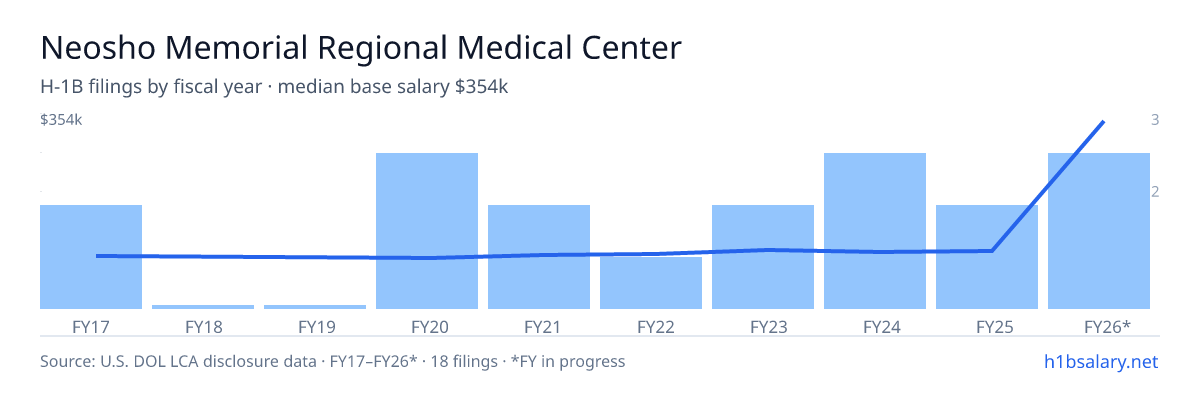Click the Neosho Memorial Regional Medical Center title
This screenshot has height=400, width=1200.
click(361, 48)
